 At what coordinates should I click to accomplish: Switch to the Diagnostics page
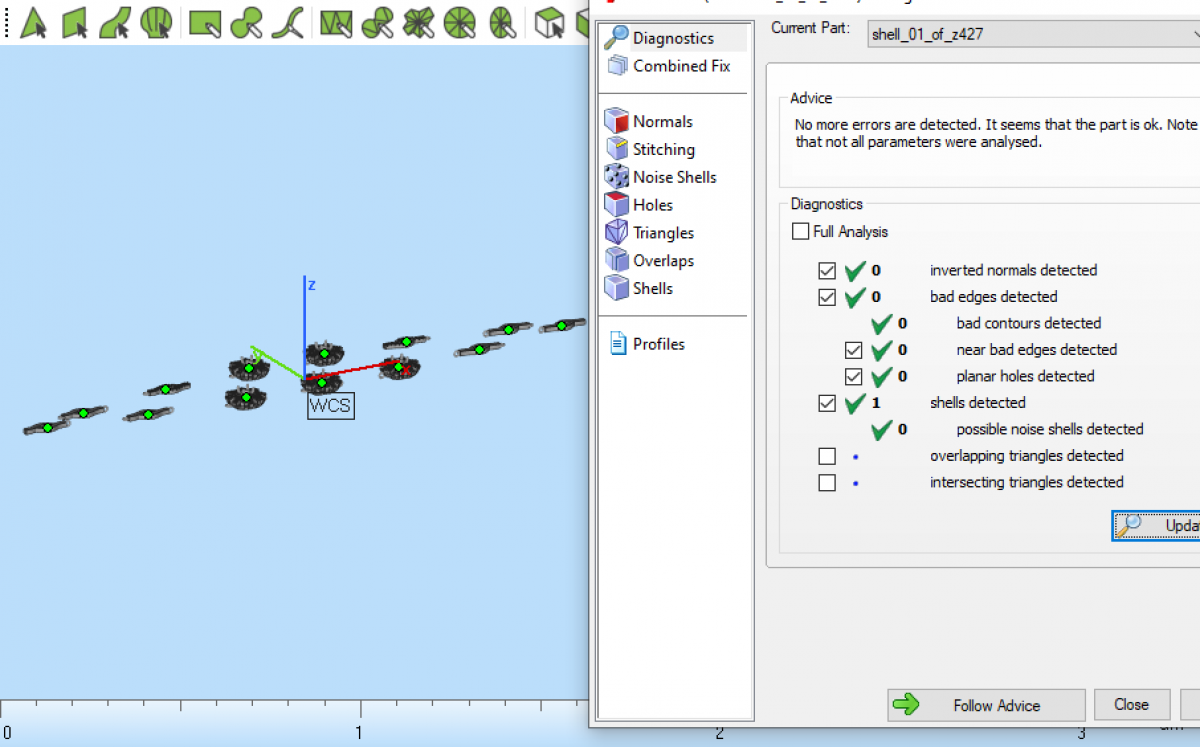[x=673, y=38]
